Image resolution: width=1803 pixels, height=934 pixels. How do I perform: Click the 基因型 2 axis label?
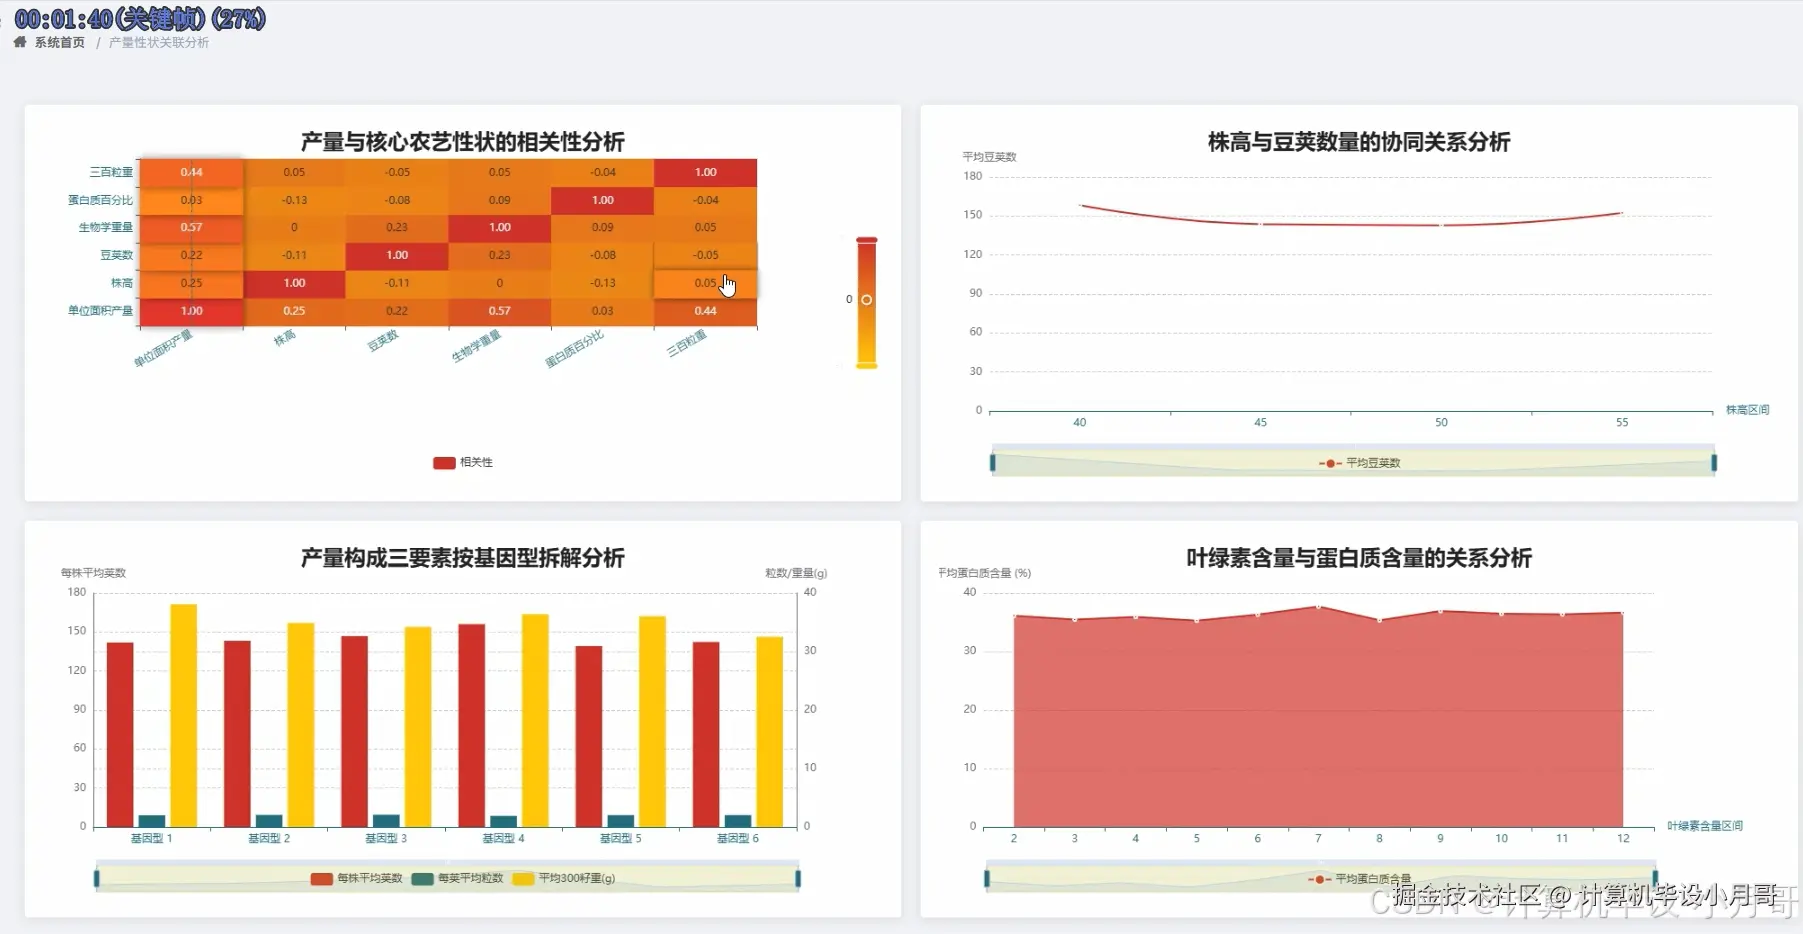click(x=269, y=838)
